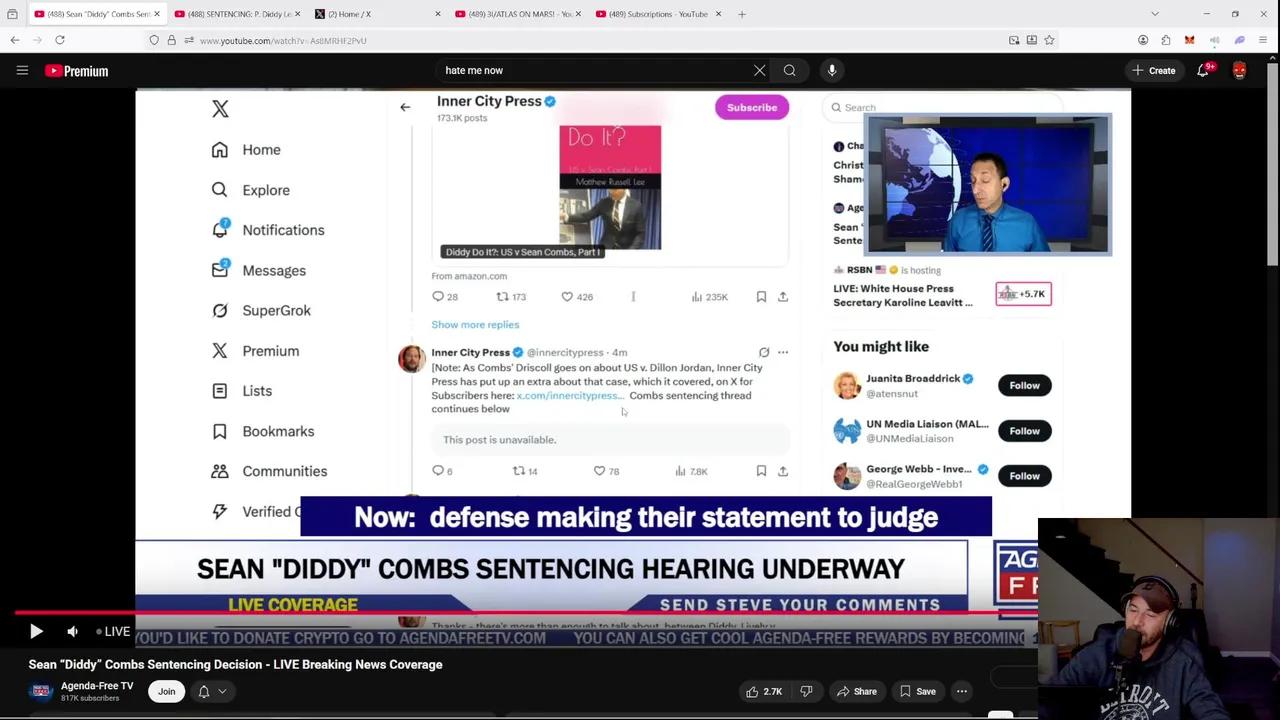Open the picture-in-picture address bar icon
Image resolution: width=1280 pixels, height=720 pixels.
coord(1014,40)
